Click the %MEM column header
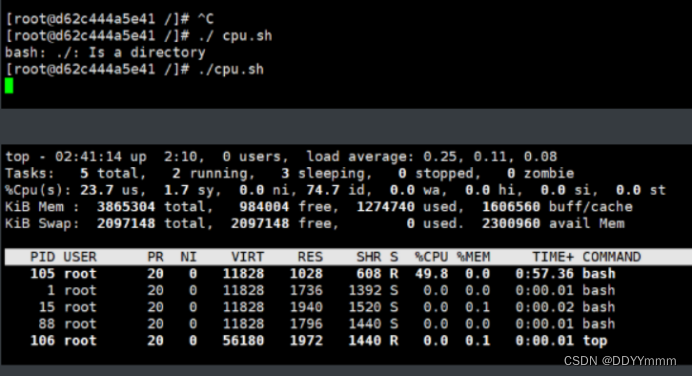This screenshot has height=376, width=692. coord(473,257)
